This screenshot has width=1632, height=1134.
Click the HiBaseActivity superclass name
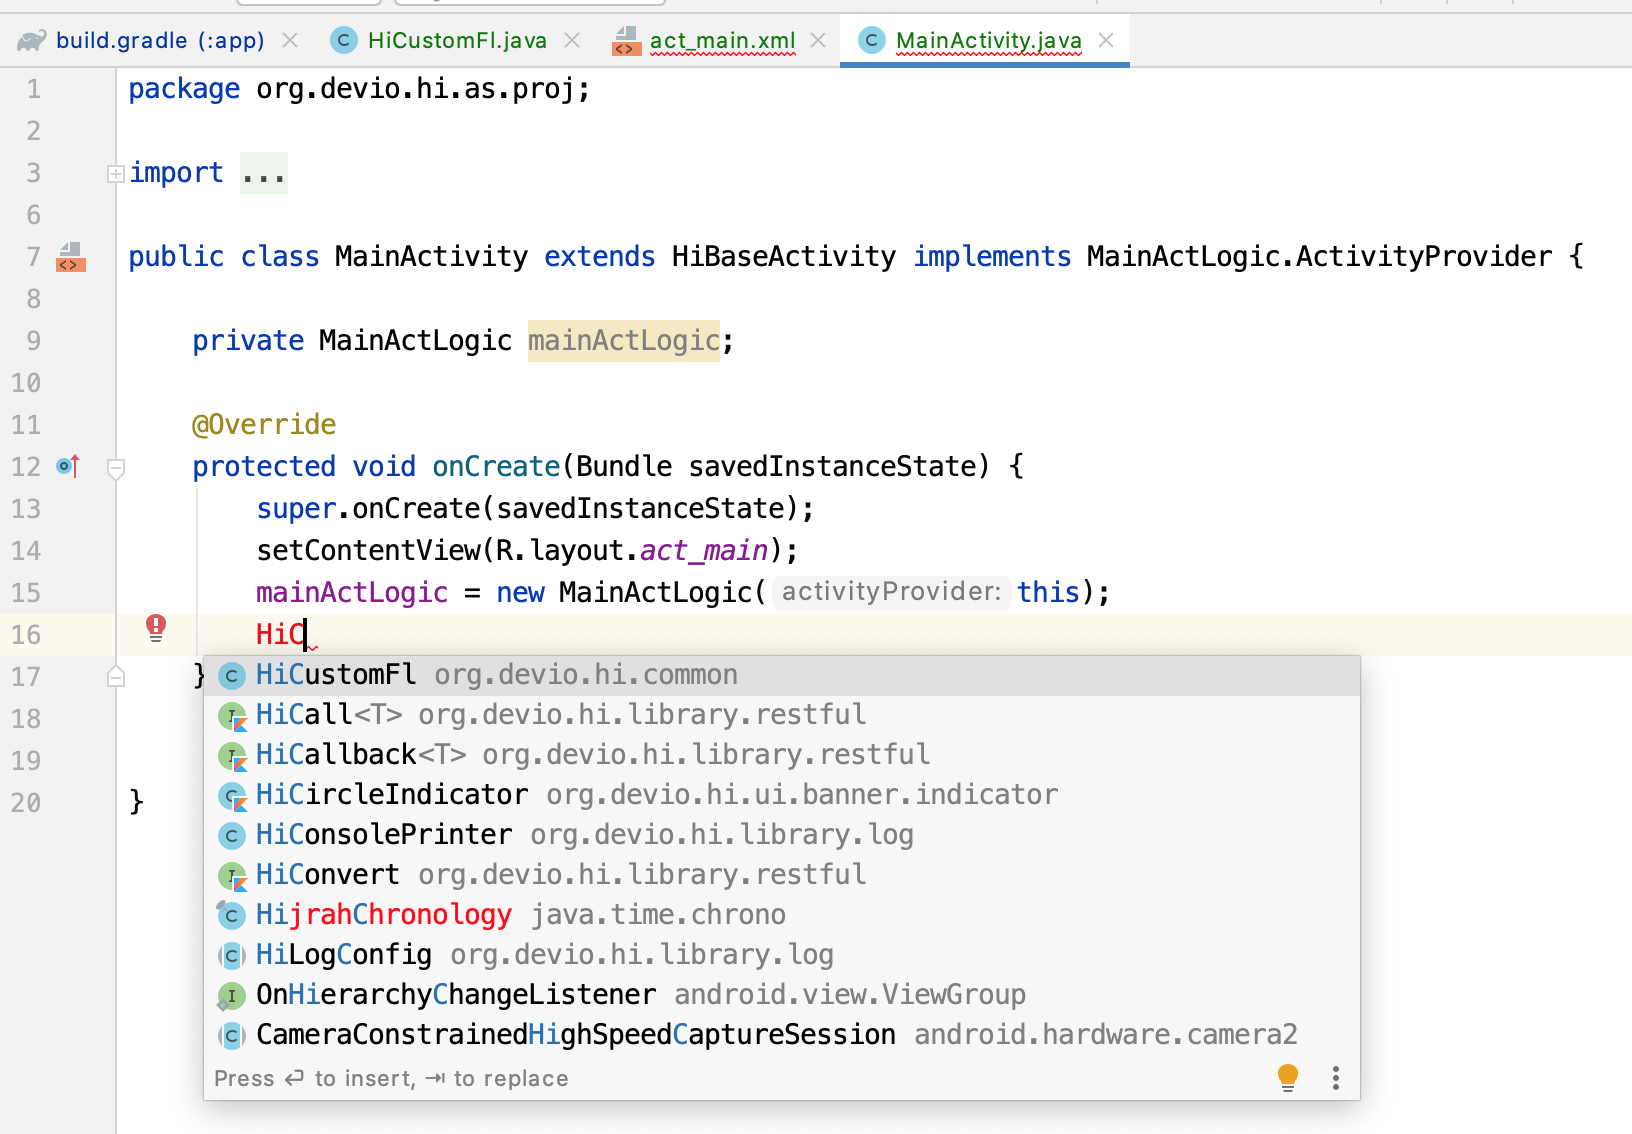(x=784, y=257)
